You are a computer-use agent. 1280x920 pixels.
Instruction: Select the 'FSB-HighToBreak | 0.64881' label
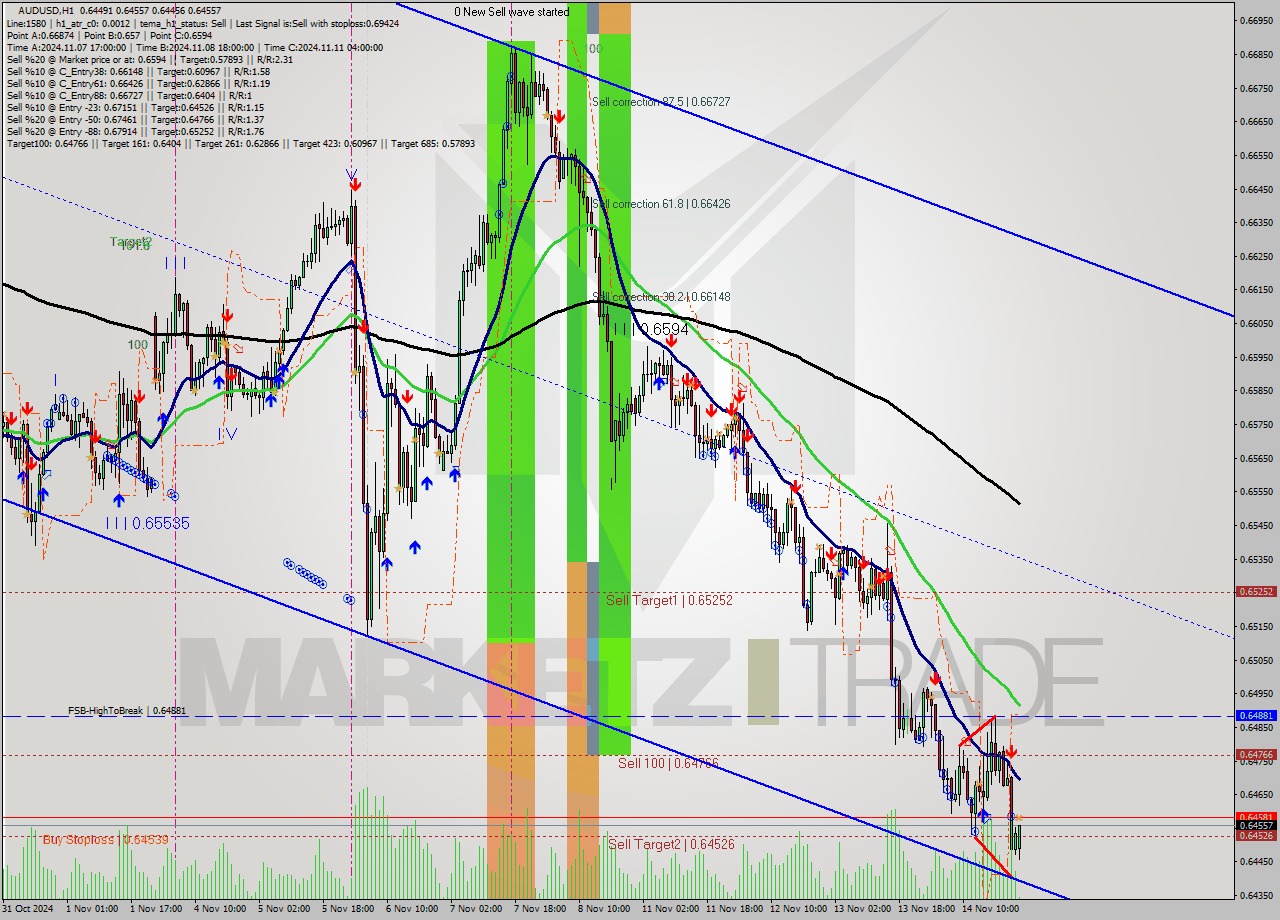pos(126,711)
